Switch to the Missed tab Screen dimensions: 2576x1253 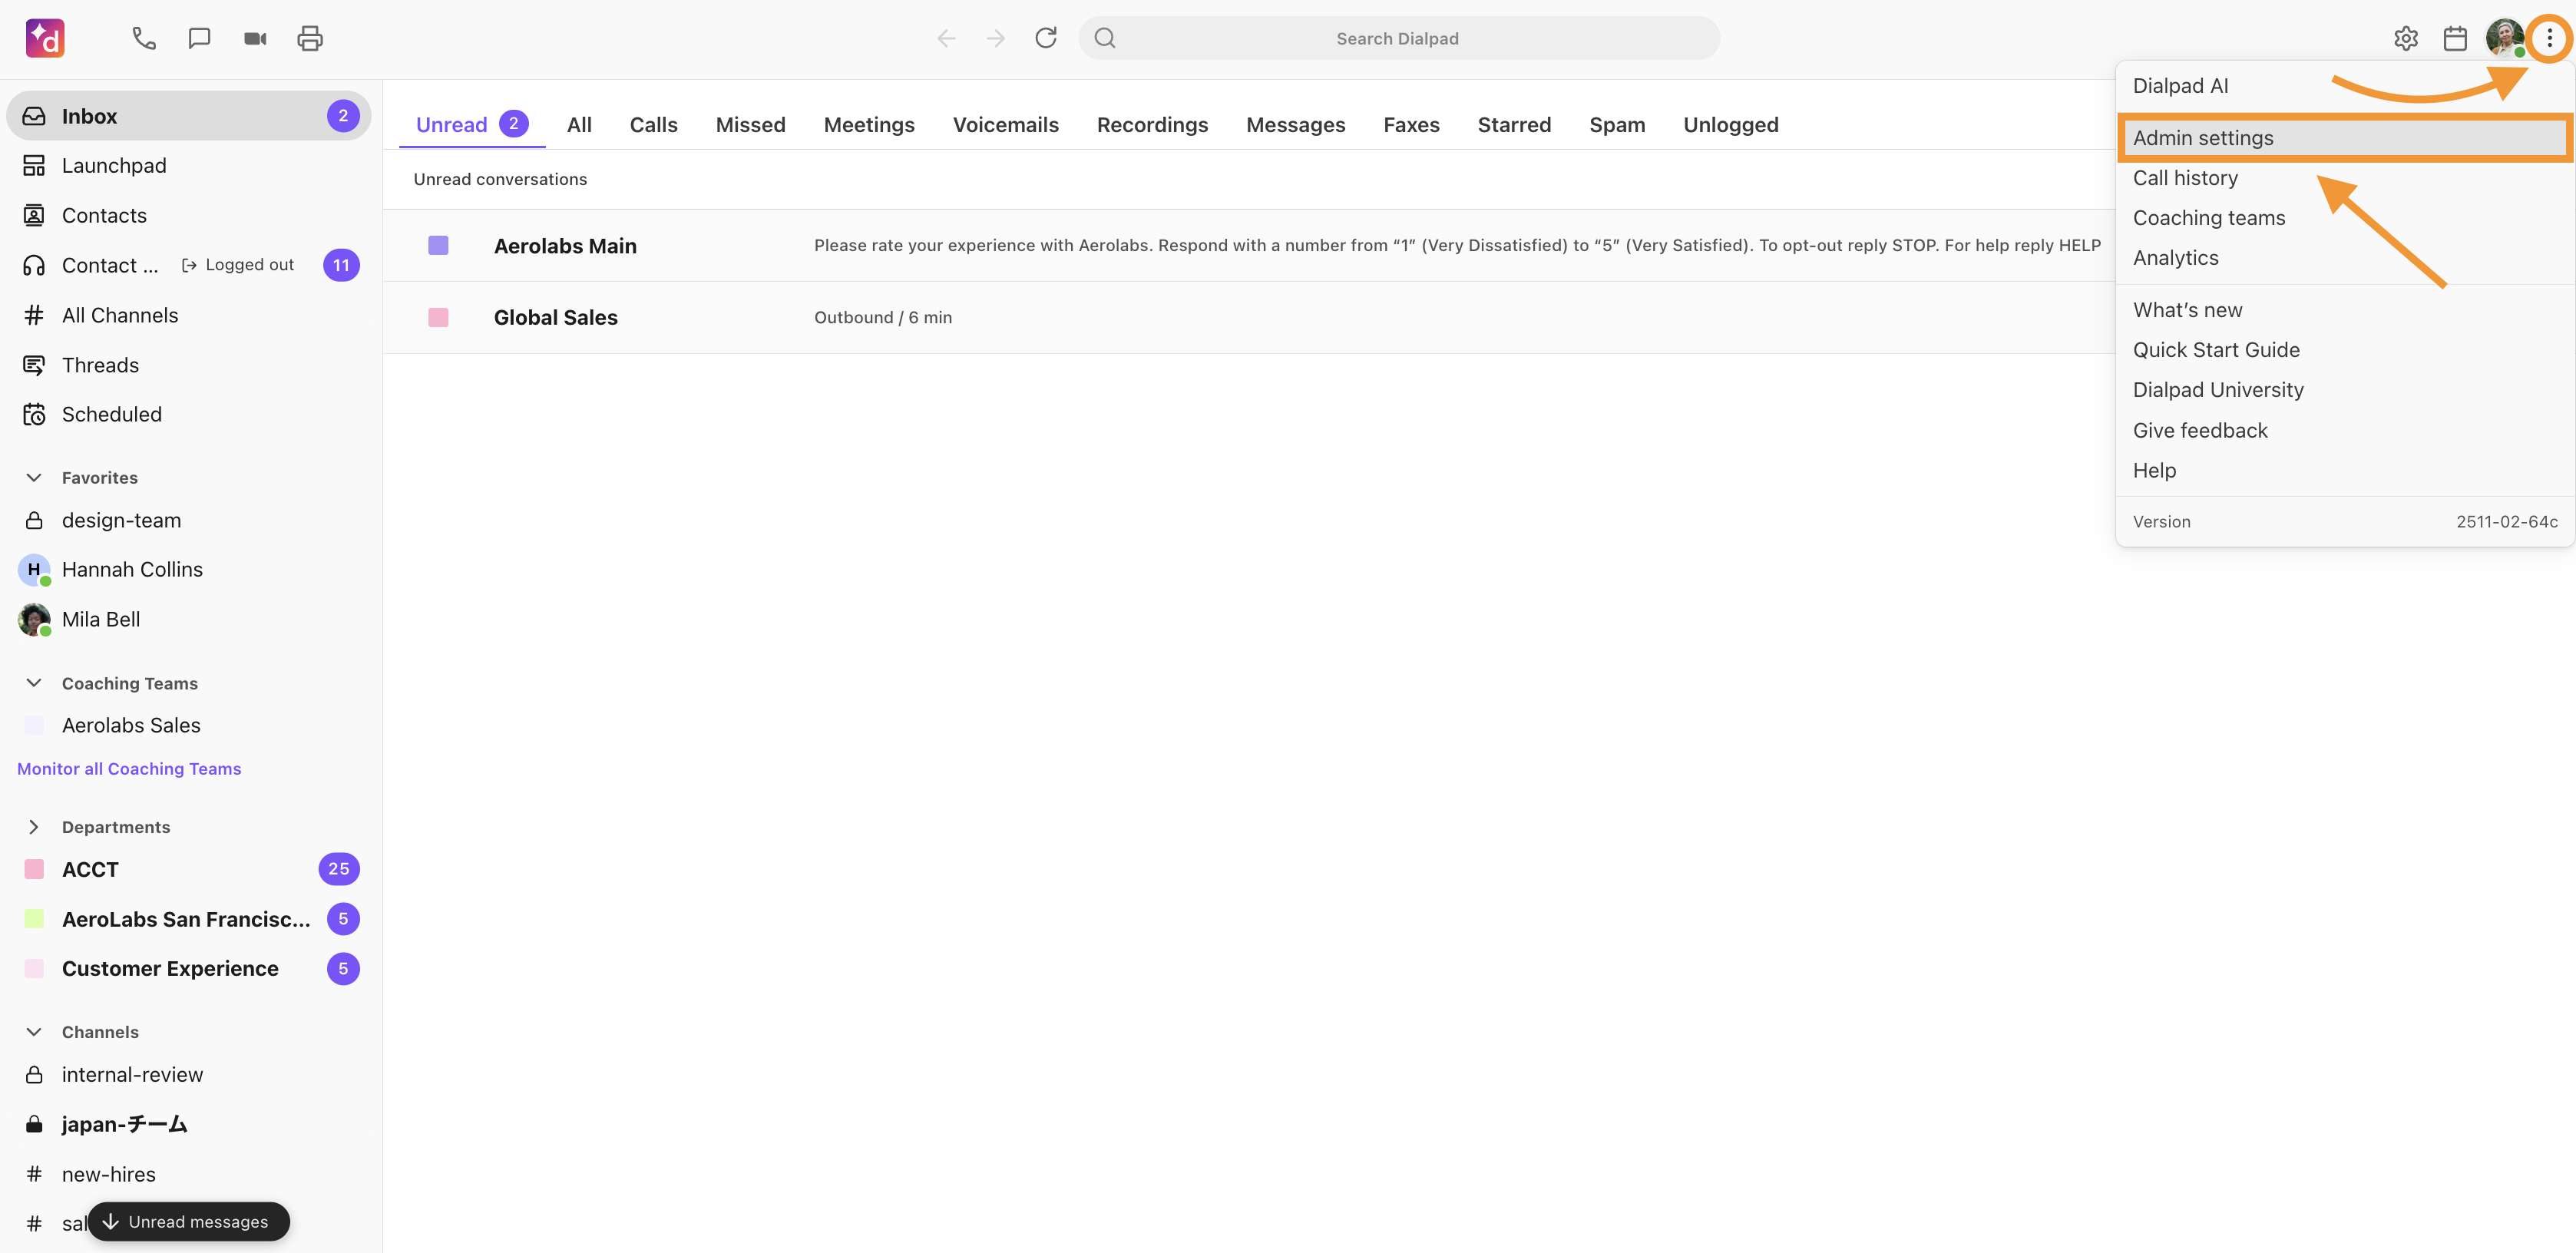750,124
